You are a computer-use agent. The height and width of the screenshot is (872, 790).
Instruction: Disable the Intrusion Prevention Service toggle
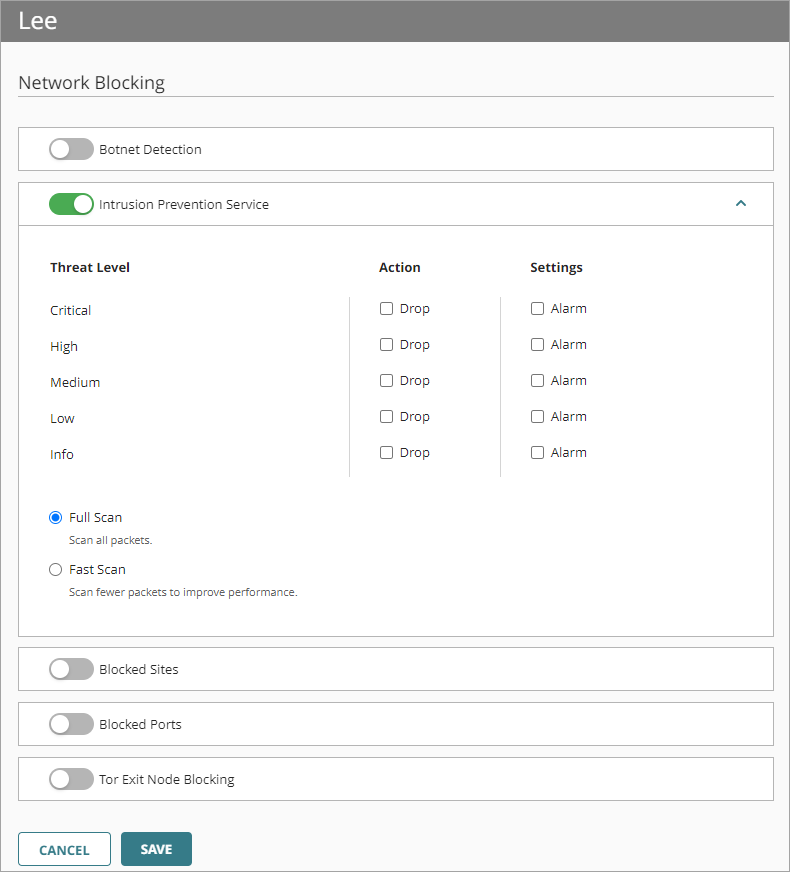point(71,204)
